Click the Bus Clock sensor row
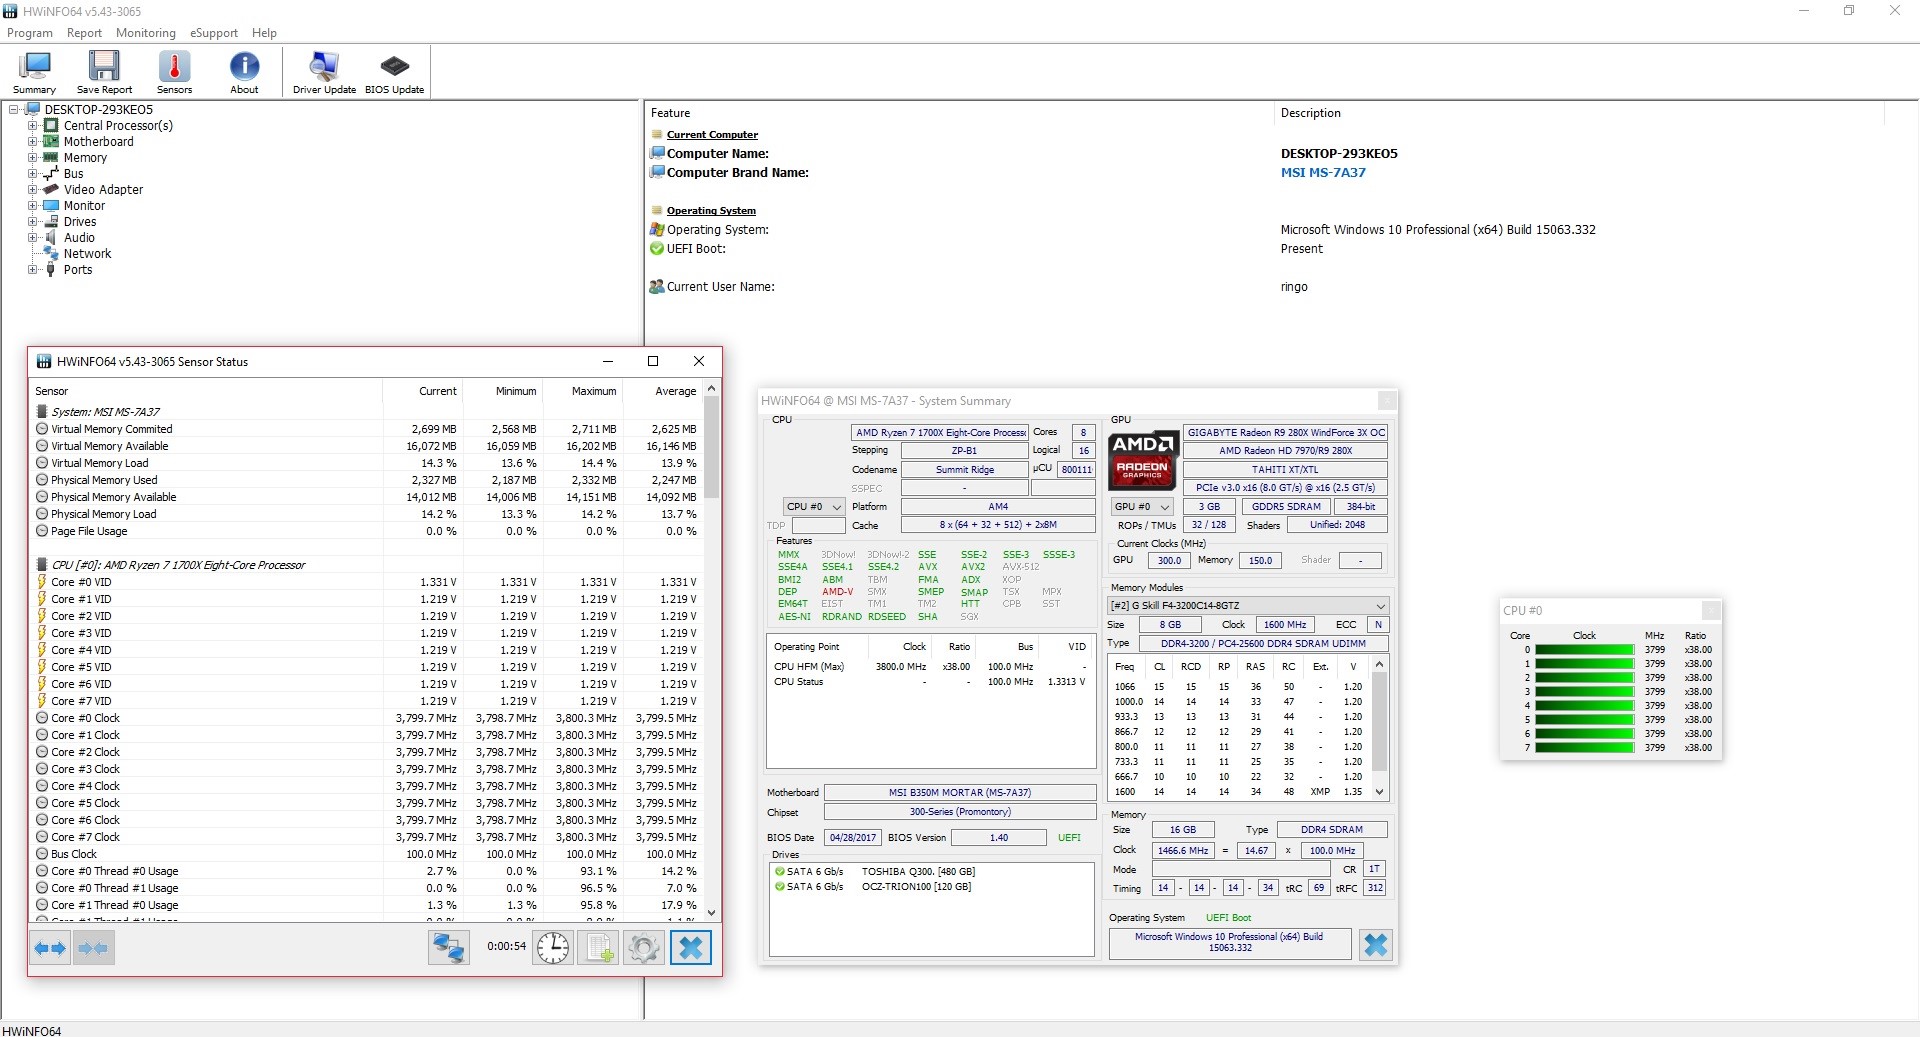The width and height of the screenshot is (1920, 1037). coord(367,855)
